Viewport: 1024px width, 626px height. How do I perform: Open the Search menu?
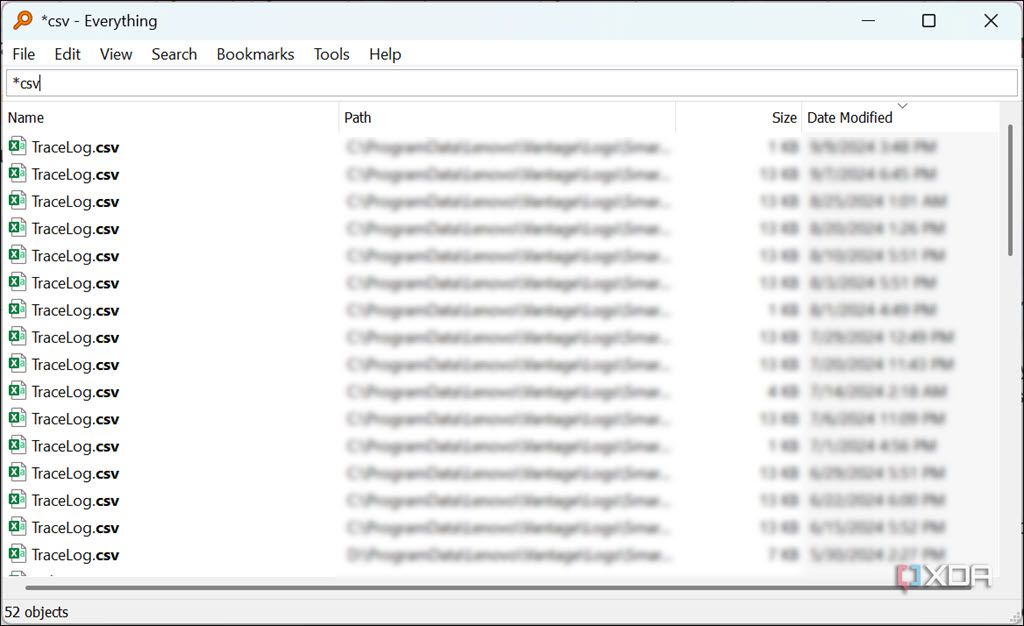[174, 54]
